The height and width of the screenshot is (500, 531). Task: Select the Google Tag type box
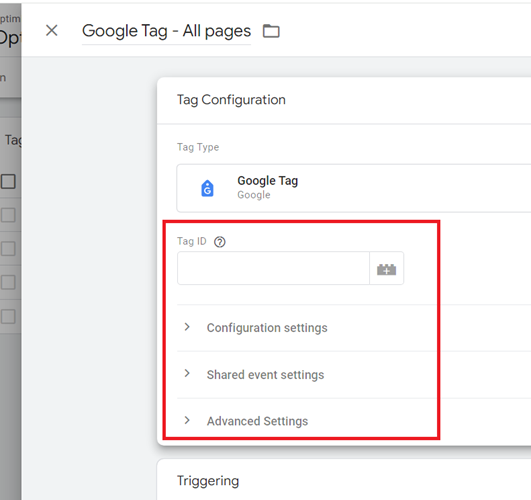pyautogui.click(x=354, y=188)
